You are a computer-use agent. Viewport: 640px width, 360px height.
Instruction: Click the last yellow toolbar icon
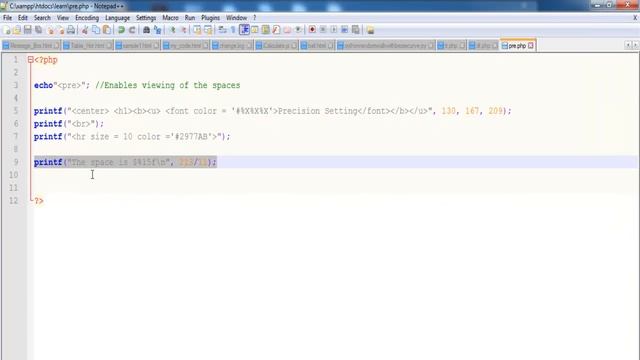click(x=370, y=30)
